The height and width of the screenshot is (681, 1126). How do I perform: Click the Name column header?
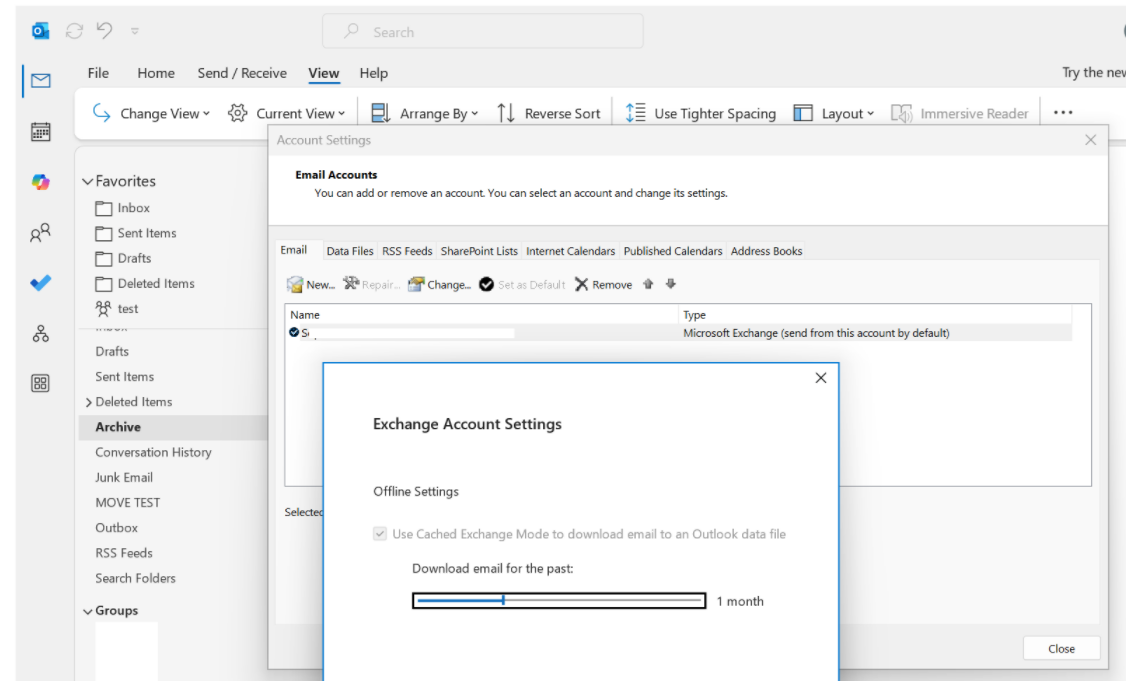(x=482, y=315)
